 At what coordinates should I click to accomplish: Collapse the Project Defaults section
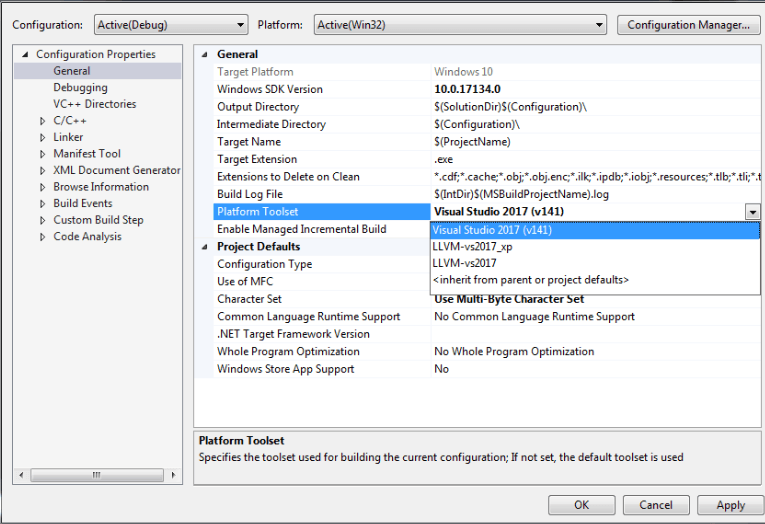coord(206,247)
